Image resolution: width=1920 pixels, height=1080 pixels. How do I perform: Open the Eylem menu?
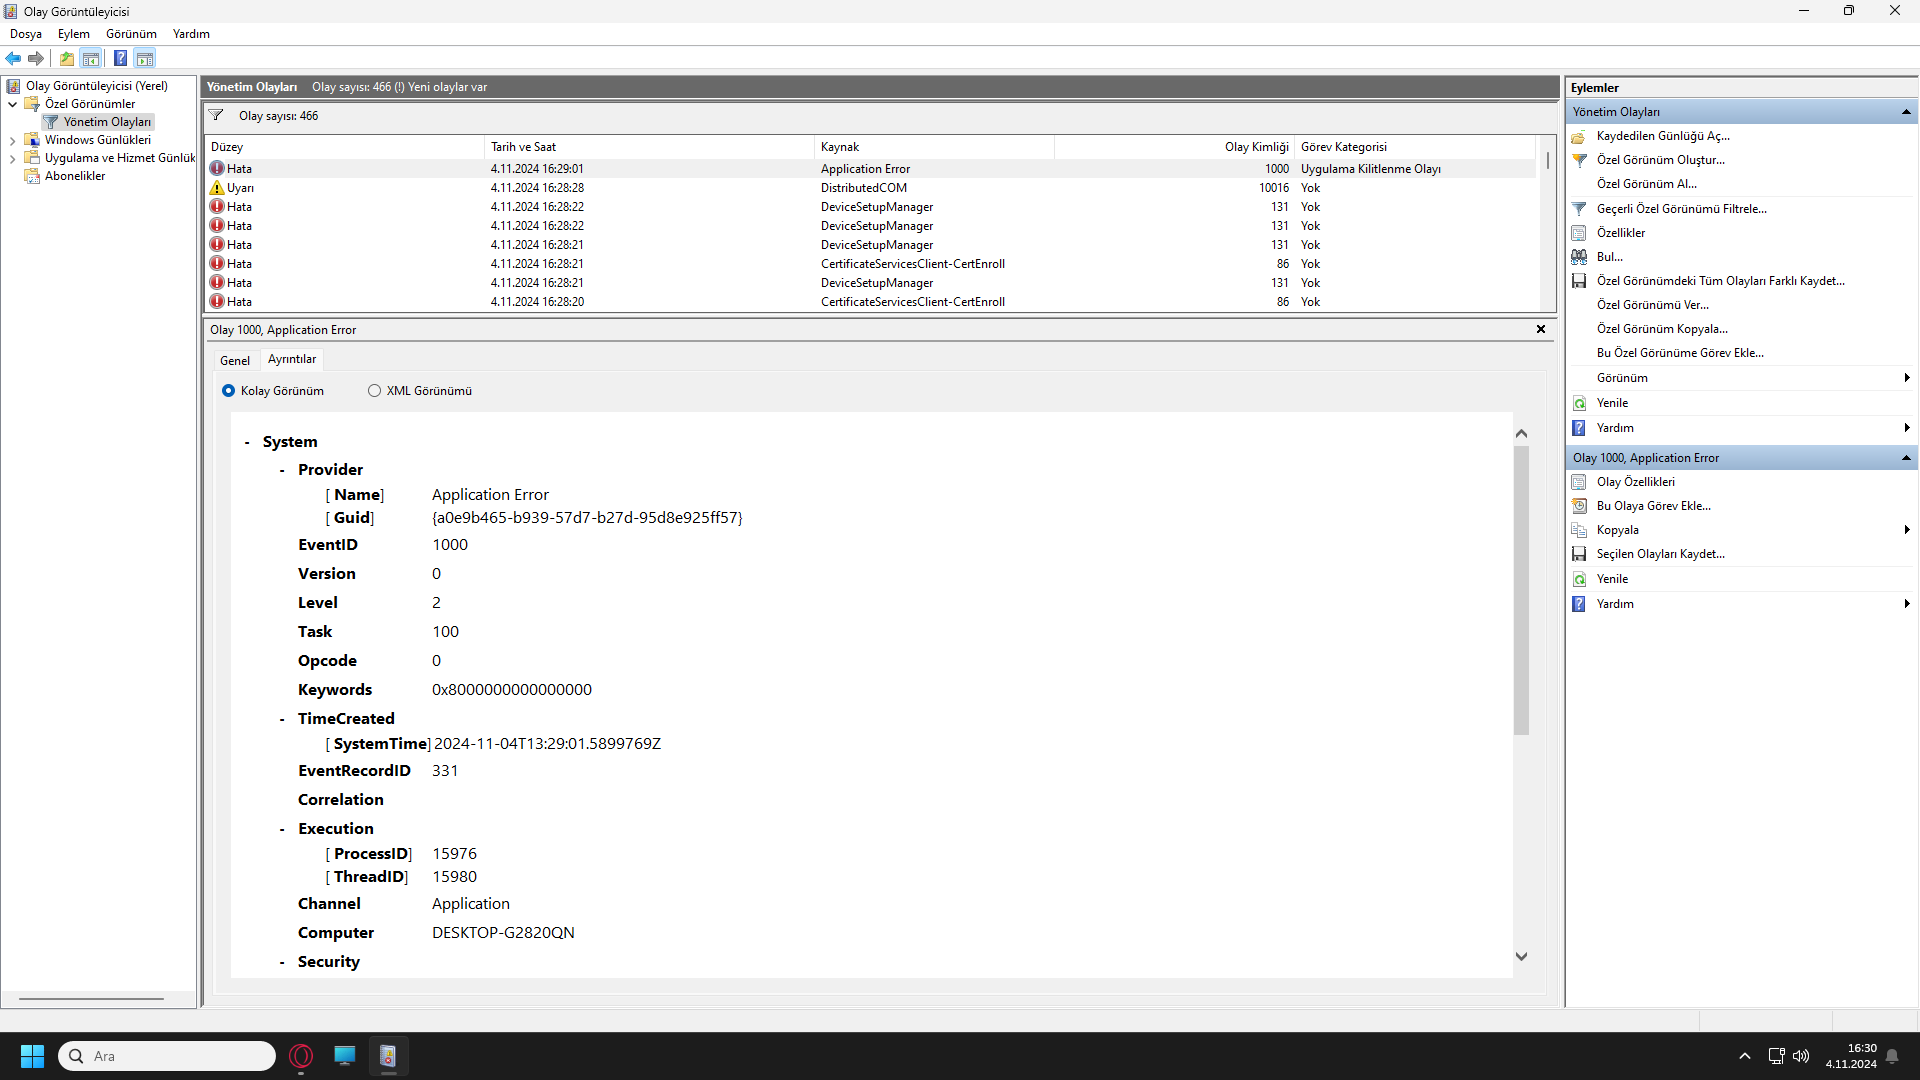tap(73, 34)
